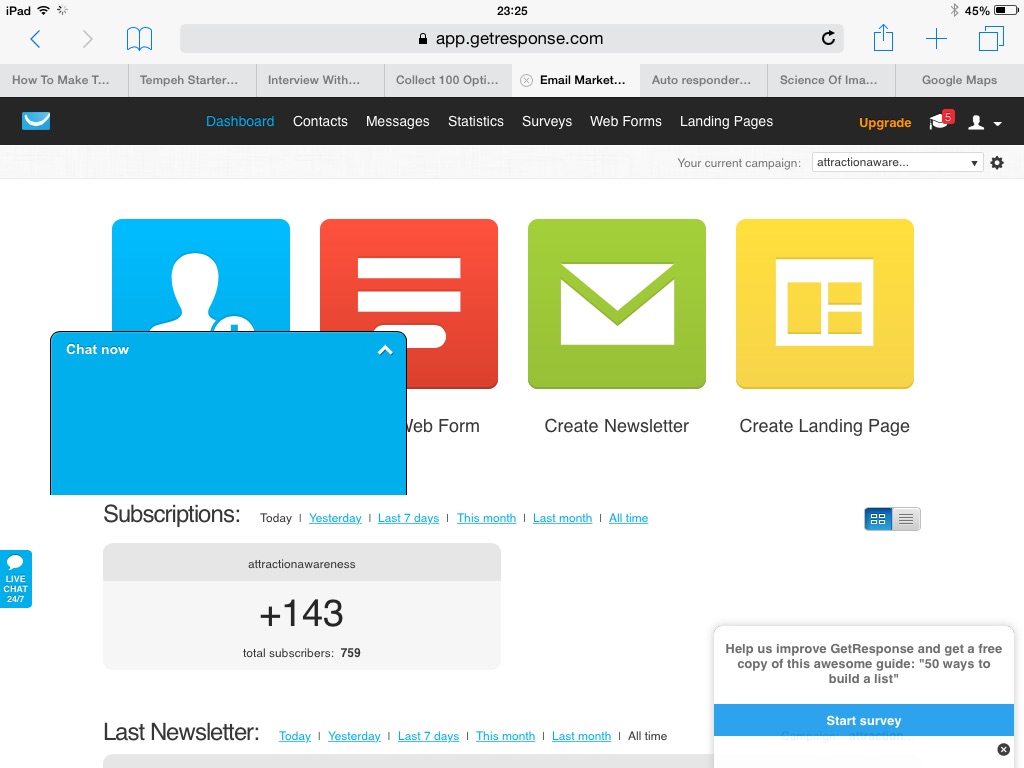Click the Create Newsletter label

[616, 426]
